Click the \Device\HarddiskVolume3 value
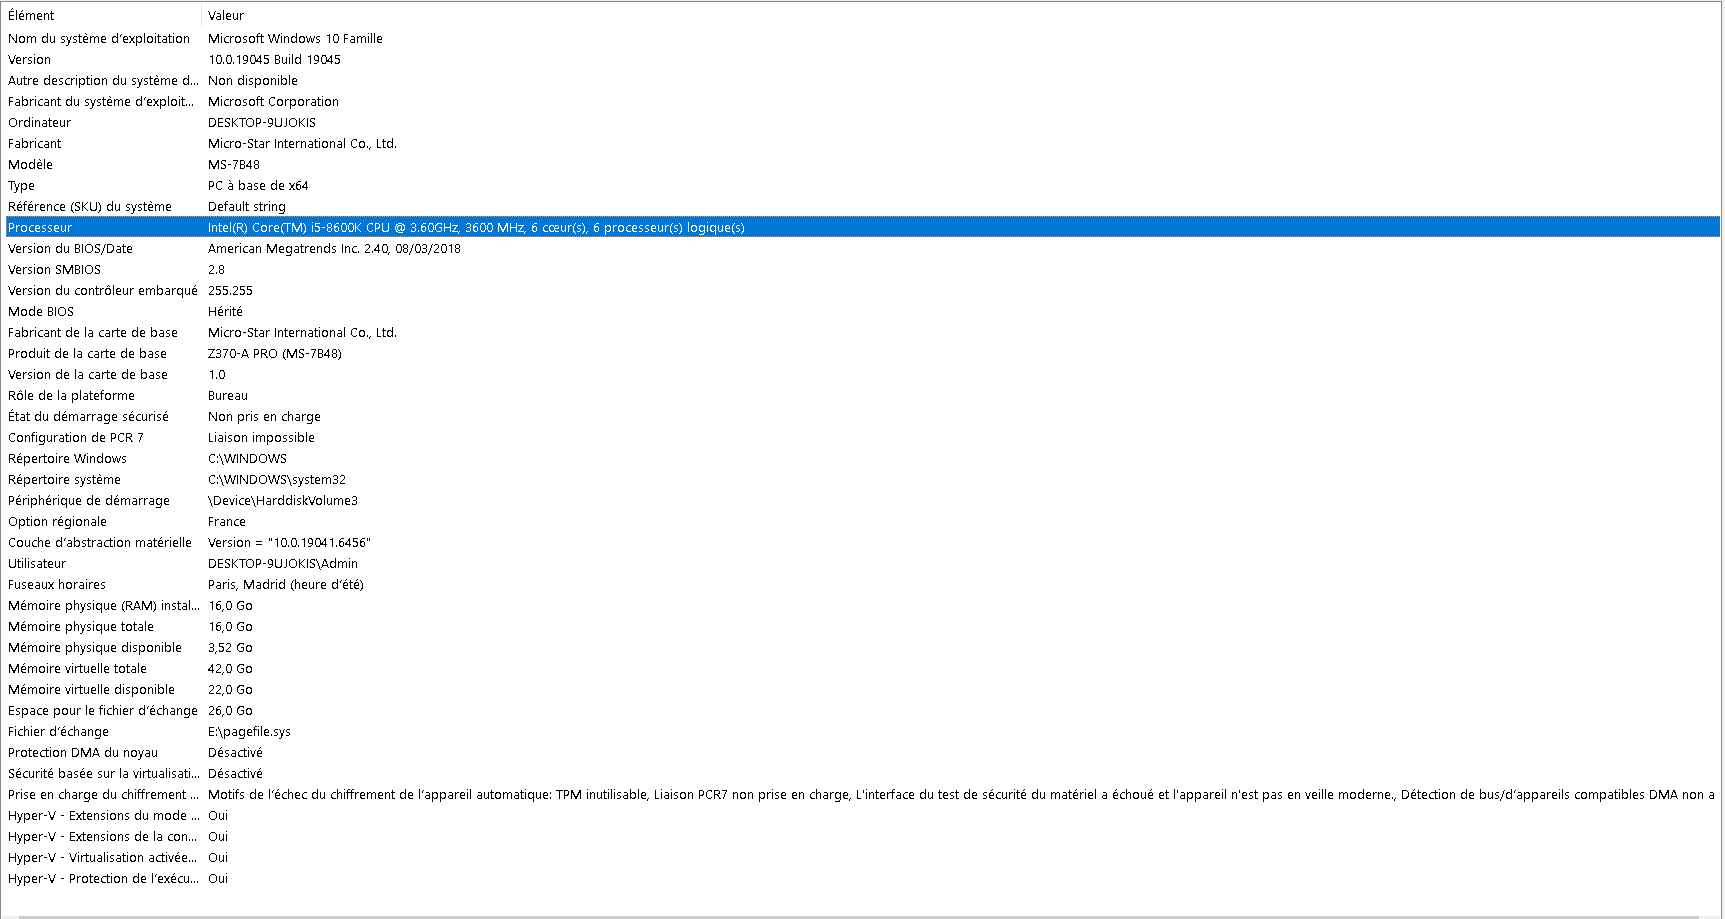This screenshot has height=919, width=1725. [283, 500]
